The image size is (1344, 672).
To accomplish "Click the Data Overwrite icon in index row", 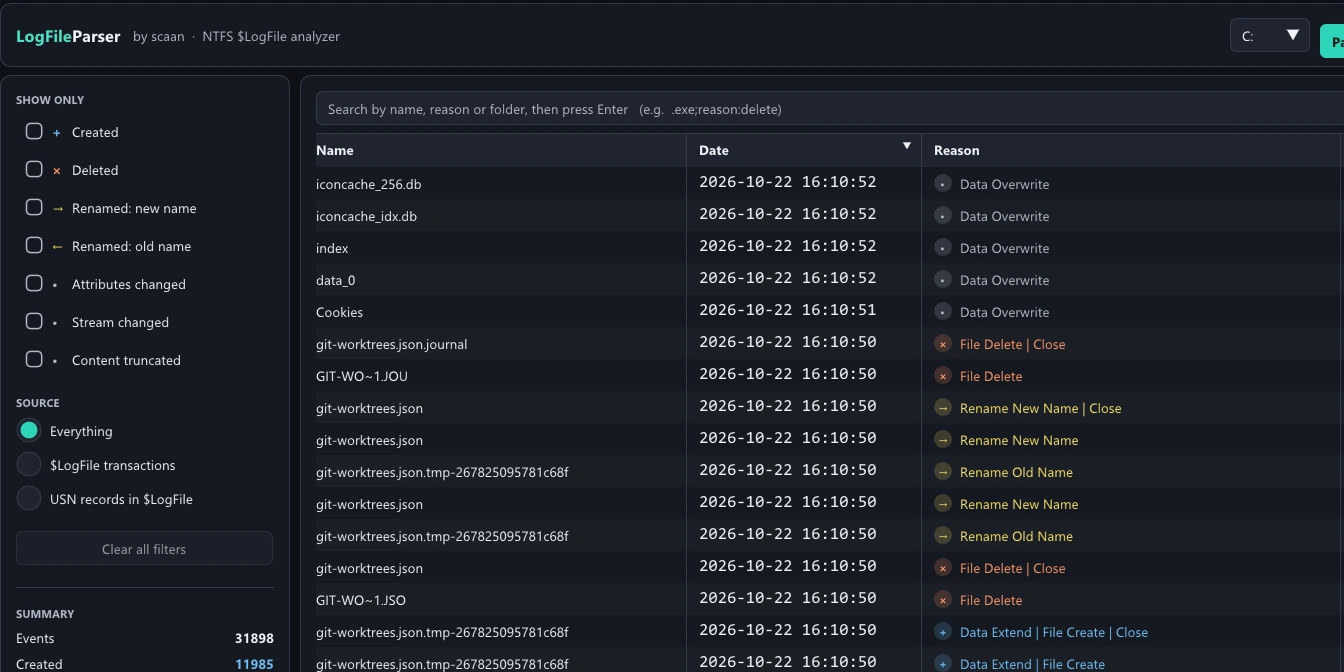I will (942, 248).
